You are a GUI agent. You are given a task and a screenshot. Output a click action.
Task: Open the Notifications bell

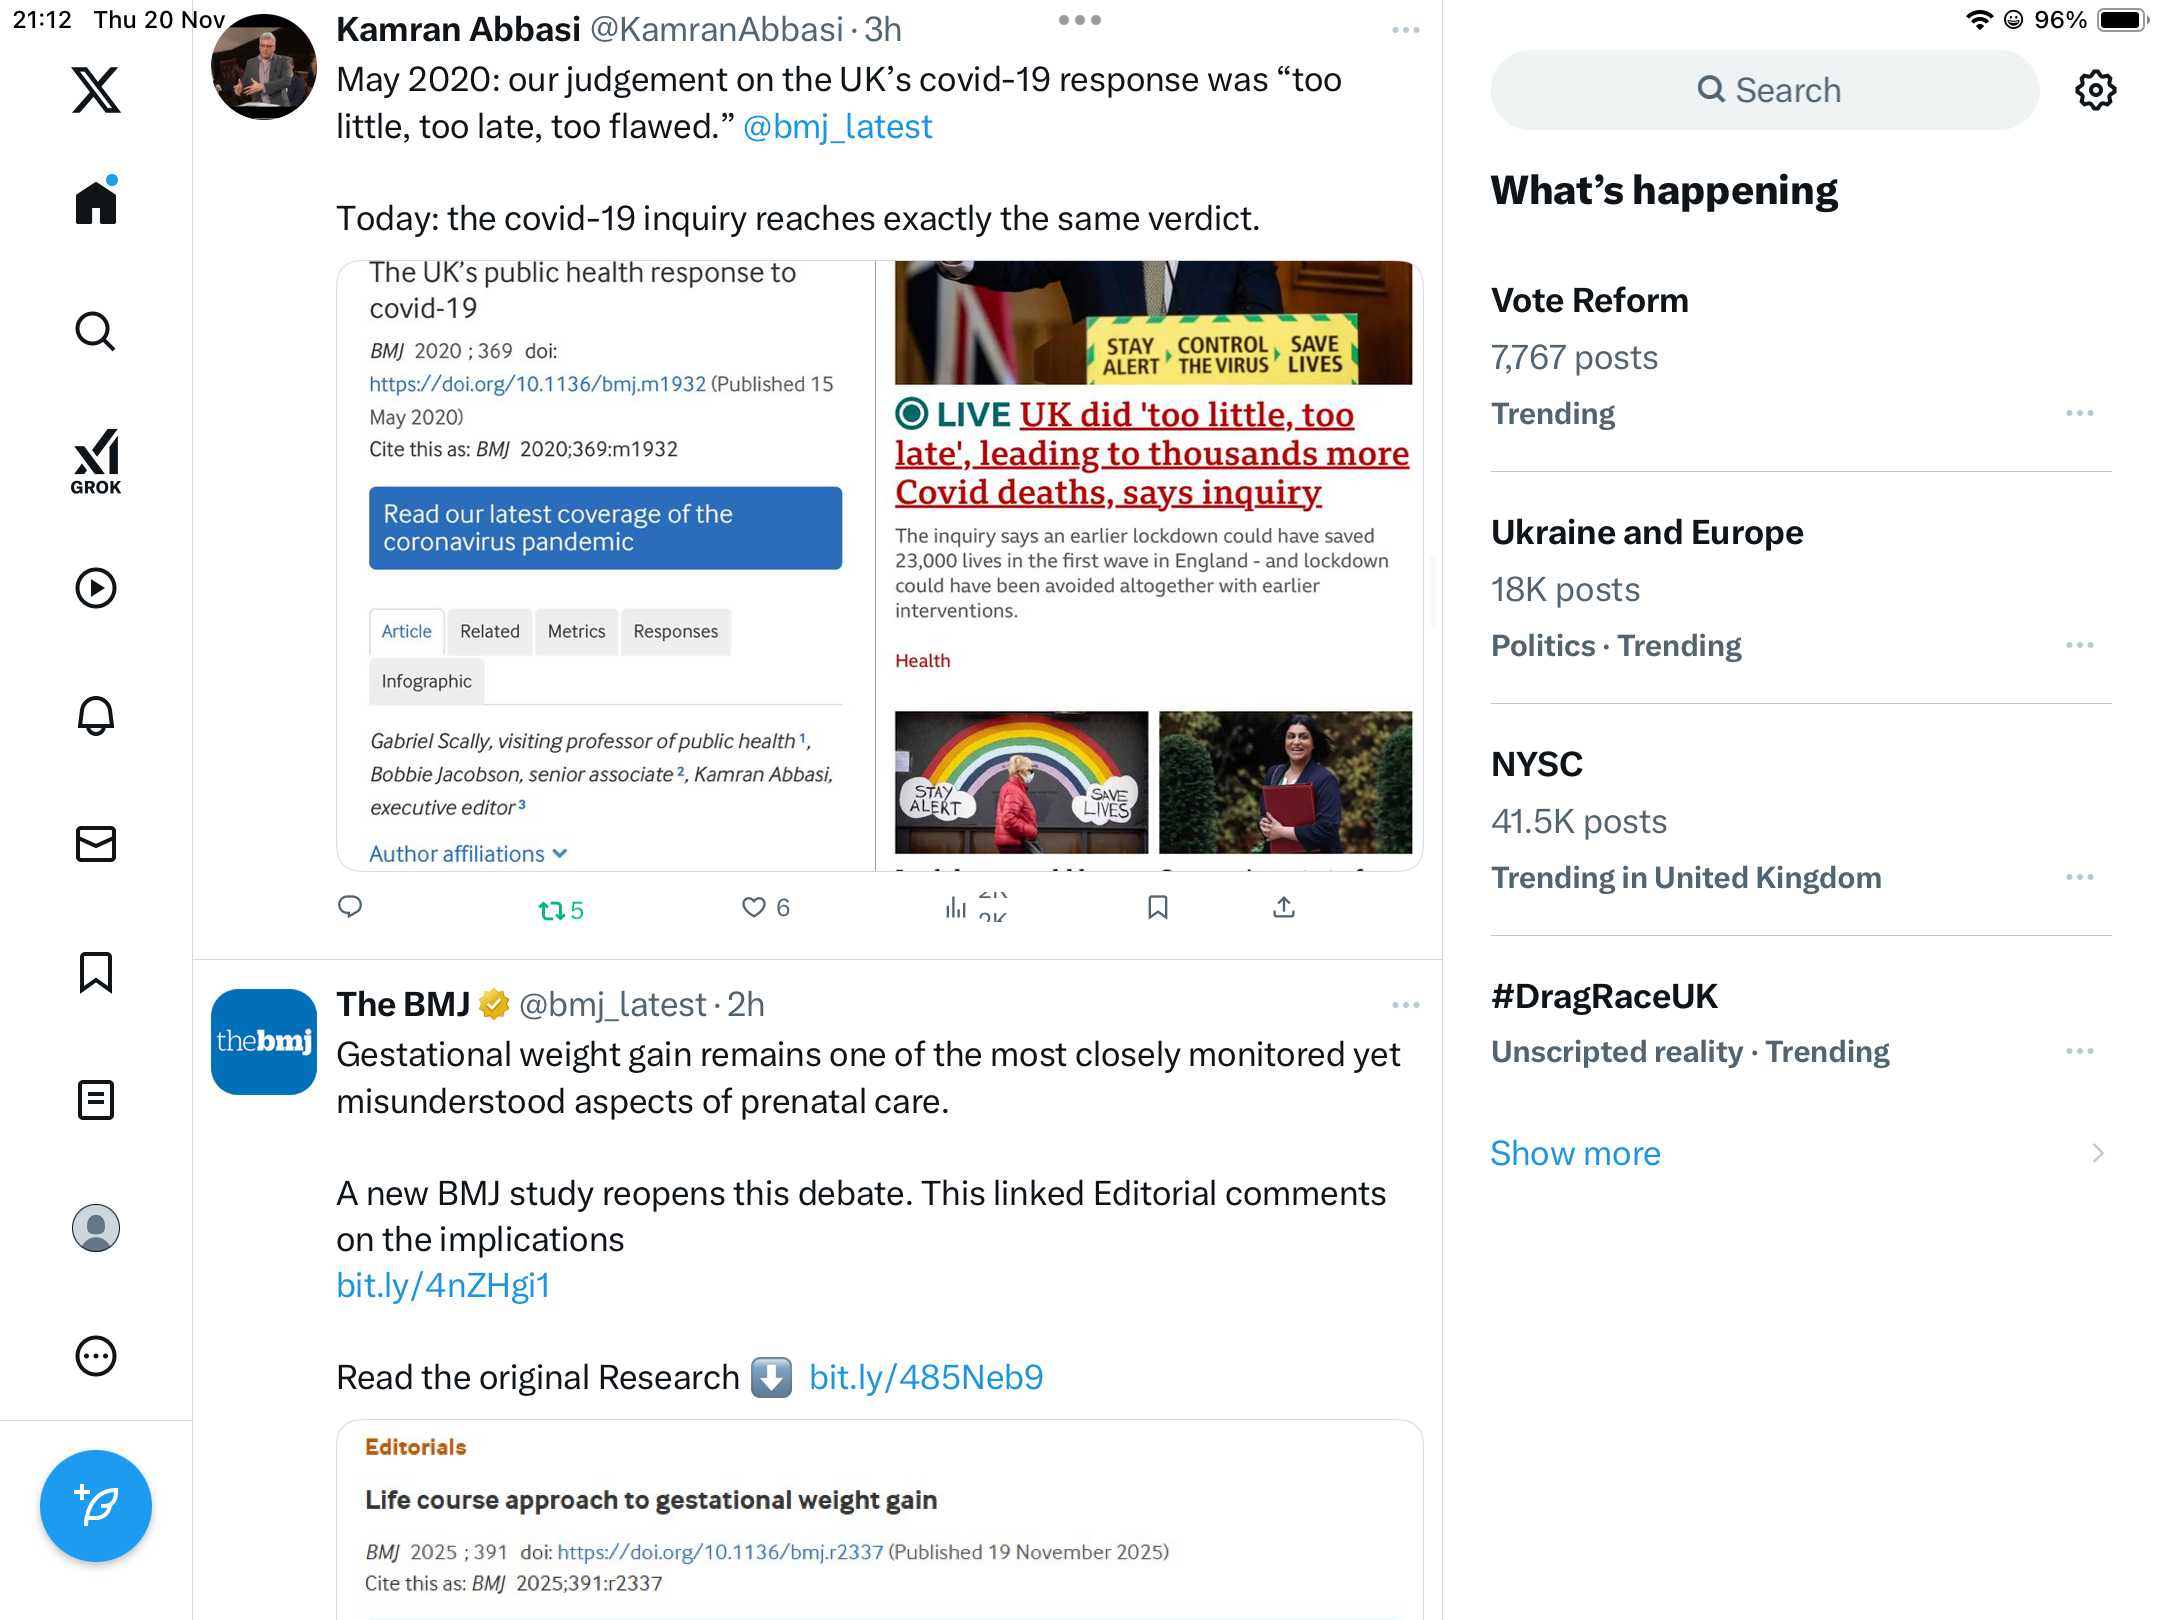tap(96, 716)
